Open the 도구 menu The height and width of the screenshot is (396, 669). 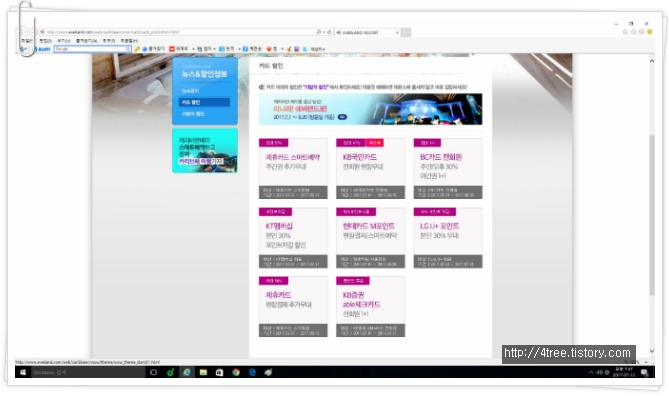[109, 41]
